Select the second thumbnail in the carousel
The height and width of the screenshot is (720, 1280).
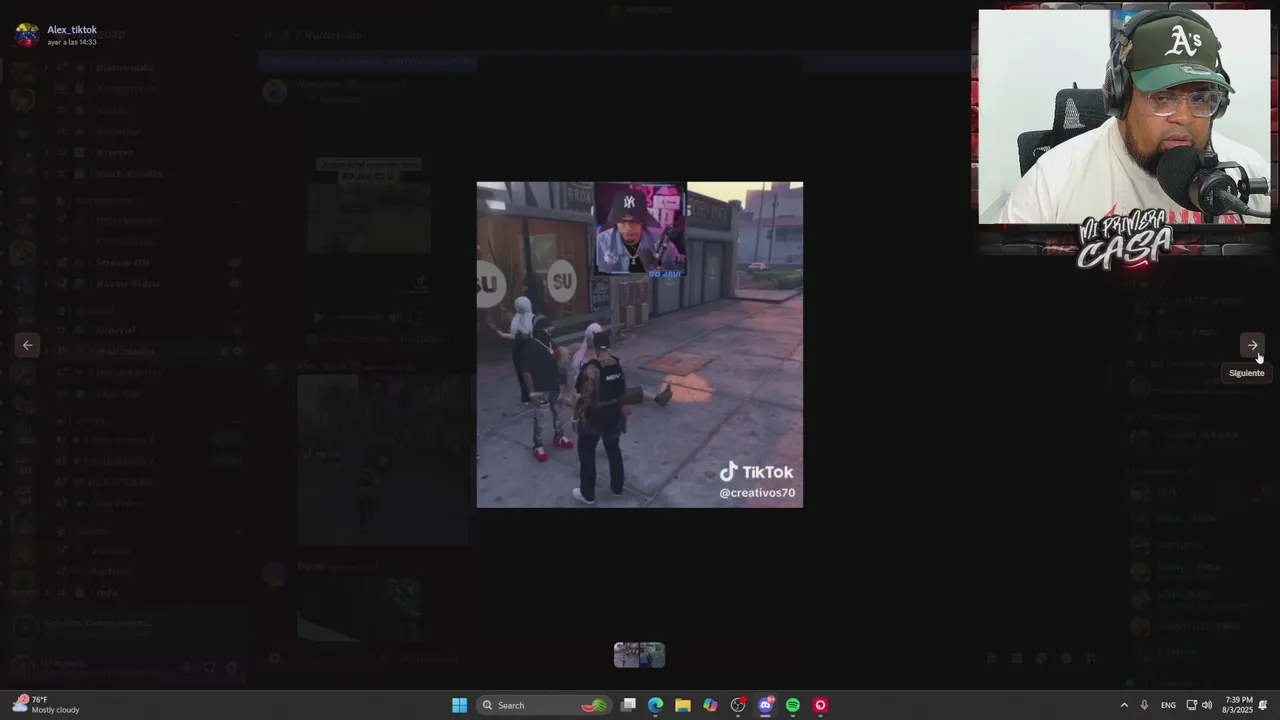652,655
